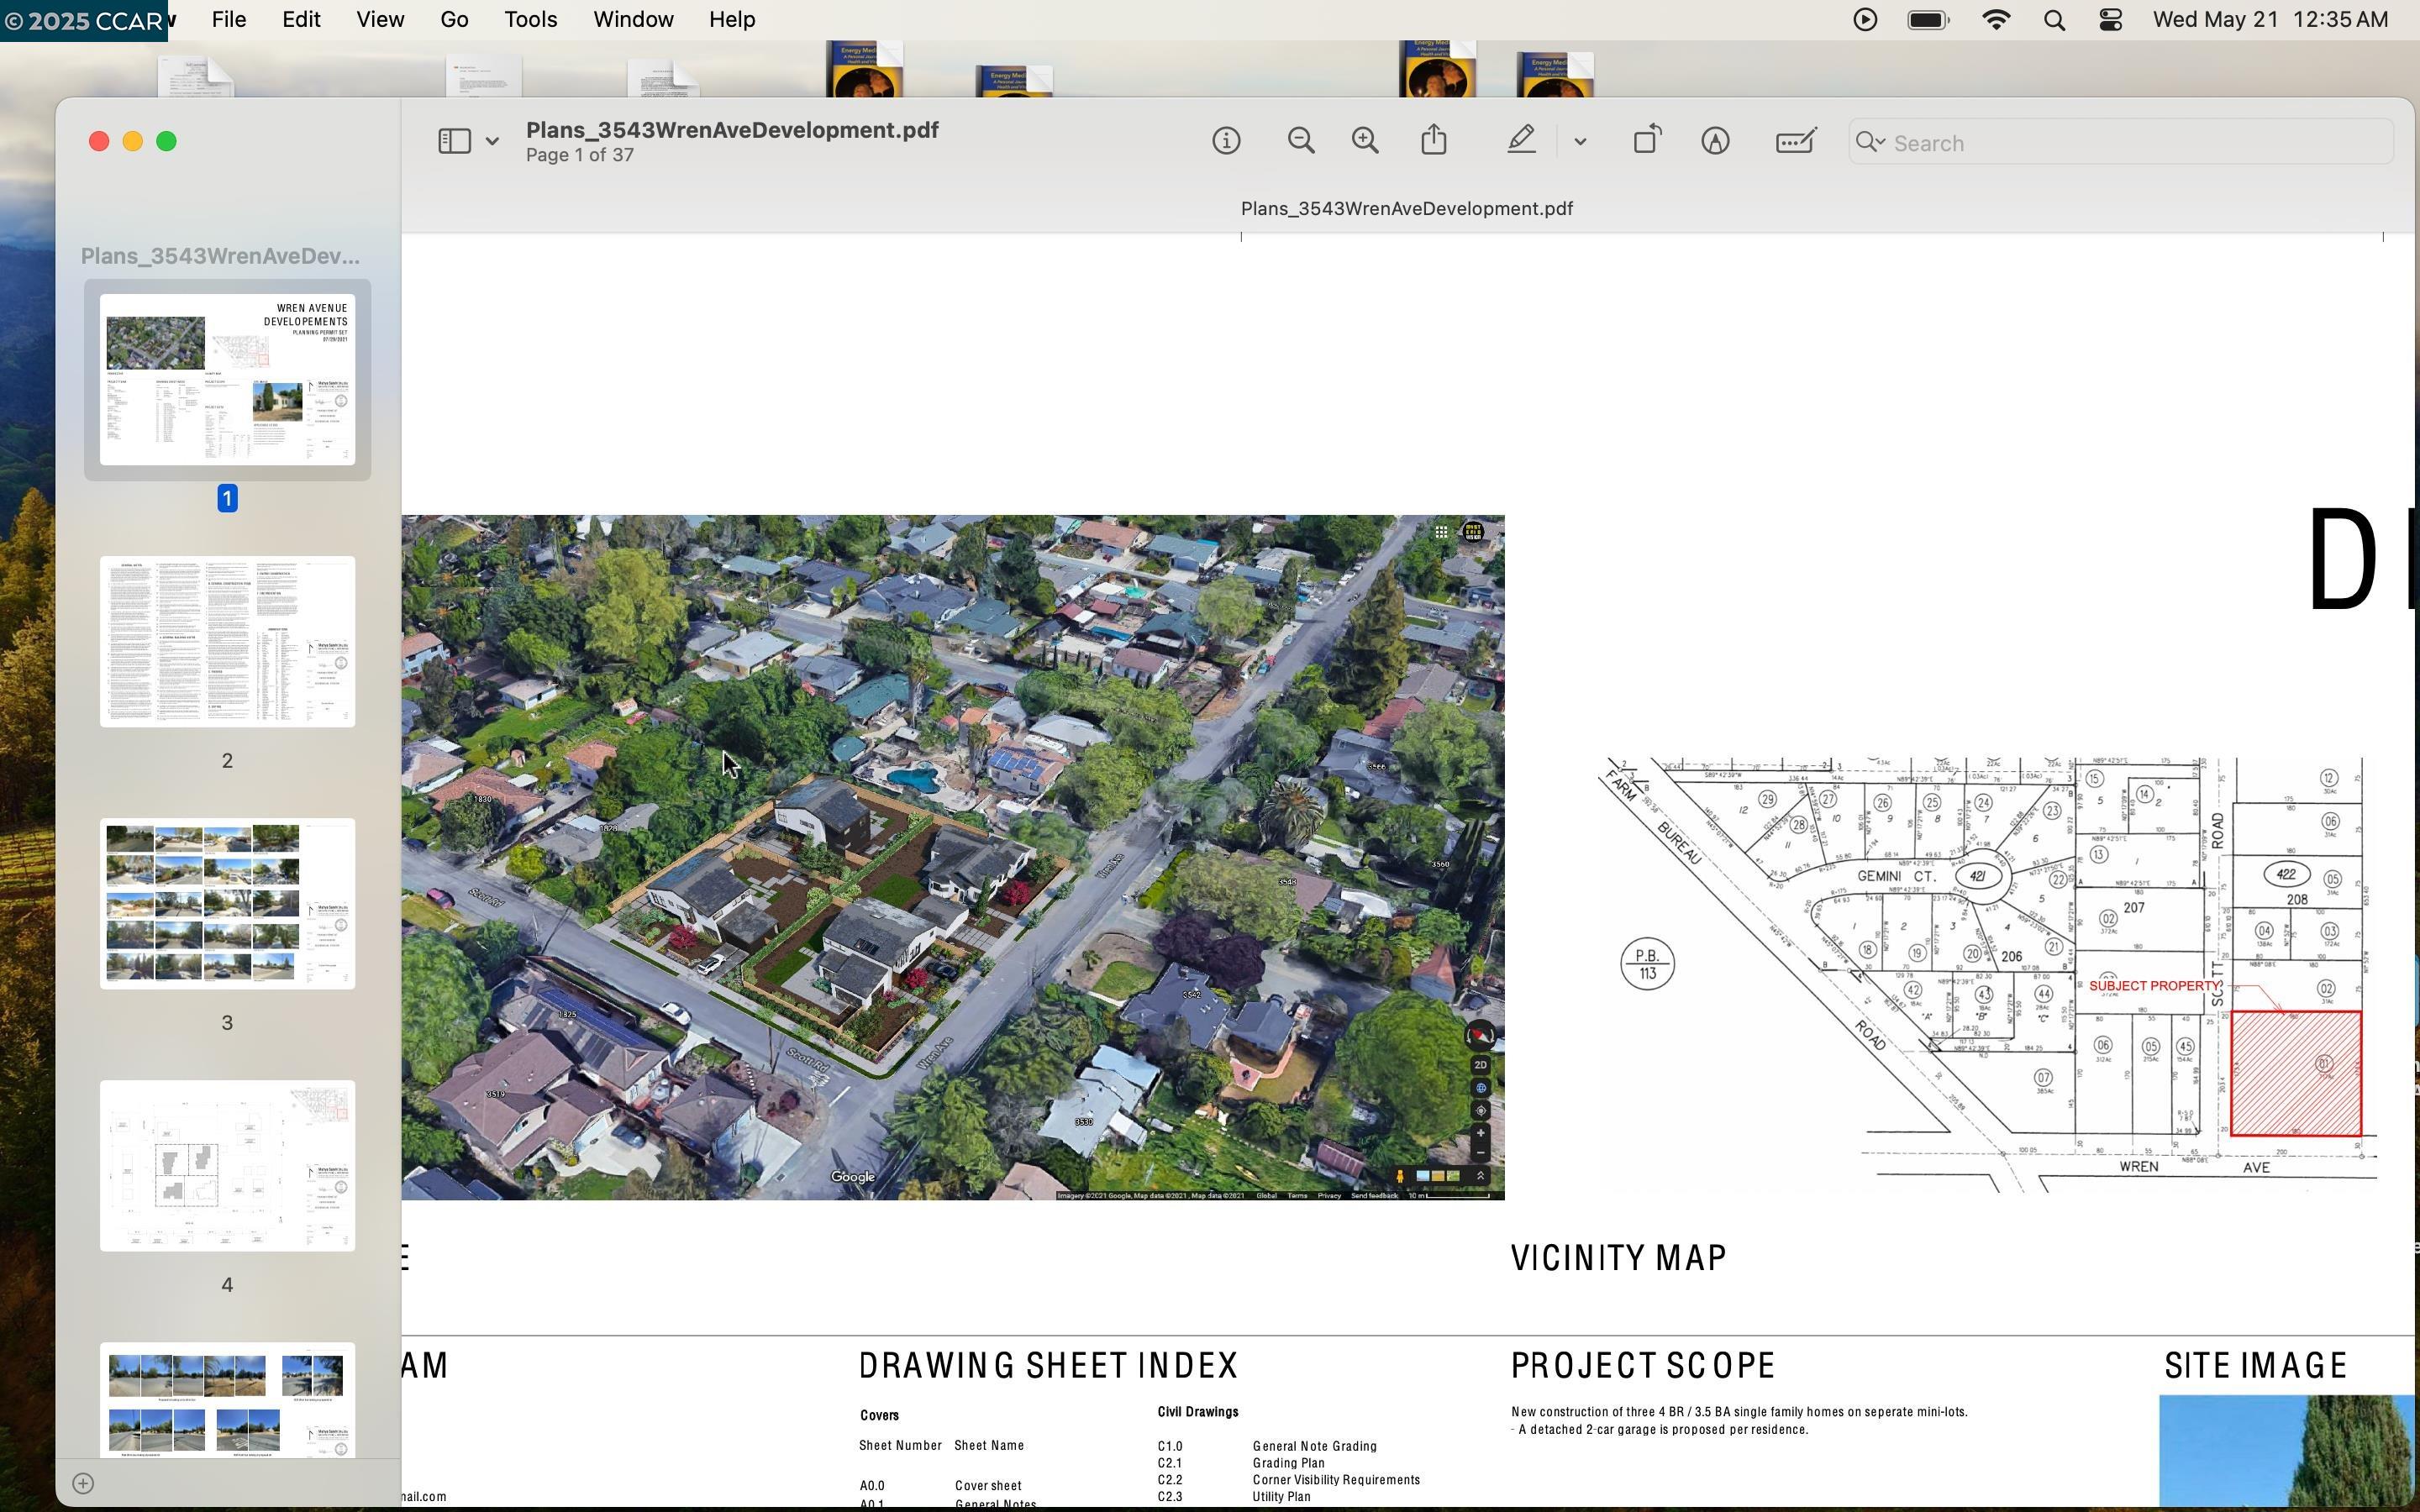Toggle the sidebar view button

(454, 141)
